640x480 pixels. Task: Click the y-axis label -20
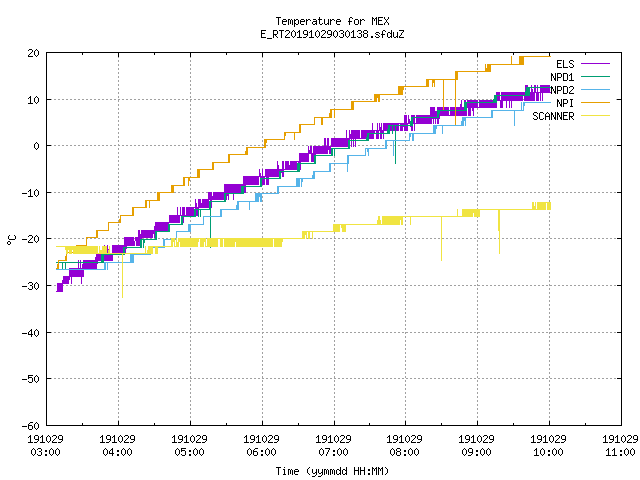coord(31,239)
